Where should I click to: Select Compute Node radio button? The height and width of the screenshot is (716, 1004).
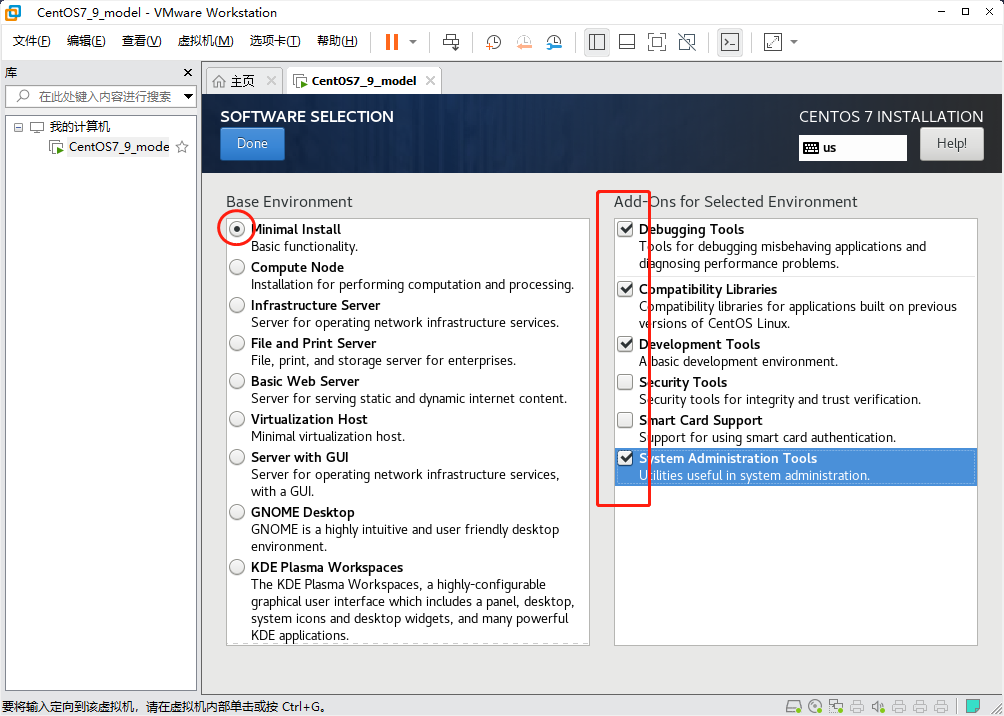point(237,267)
